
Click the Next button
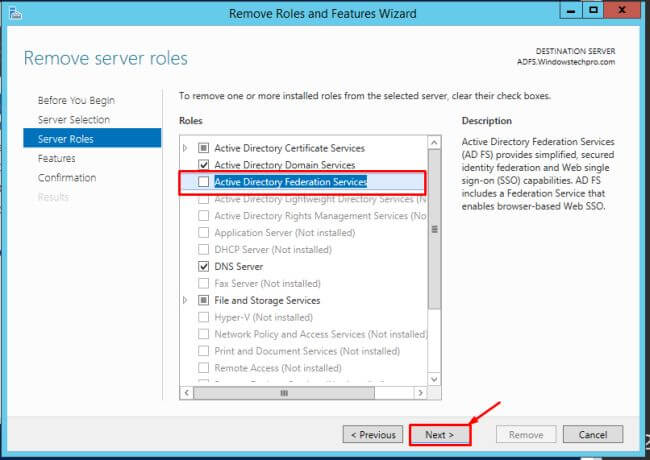[440, 435]
